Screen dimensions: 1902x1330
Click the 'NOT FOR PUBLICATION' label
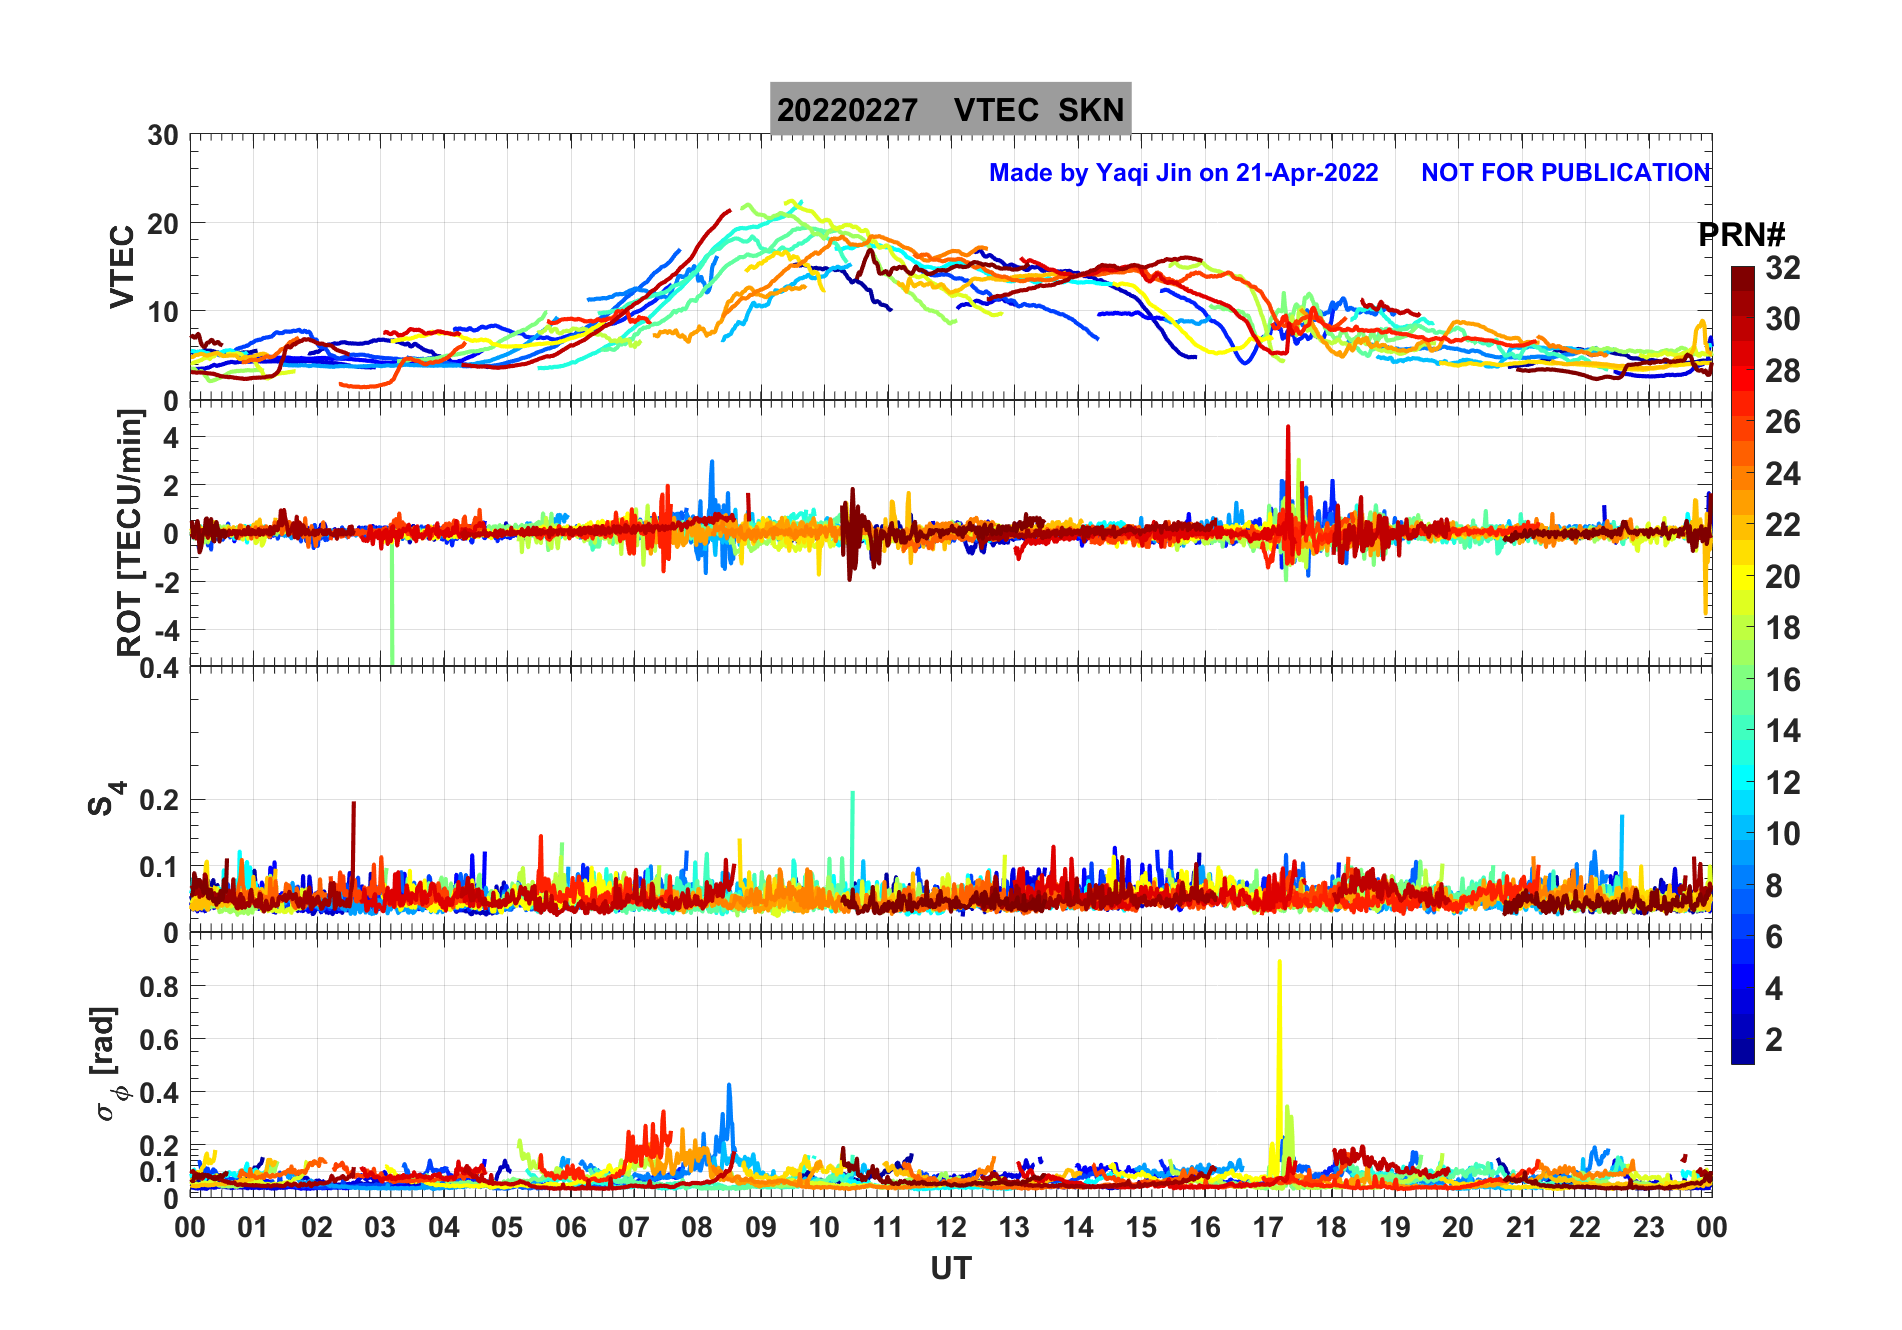pyautogui.click(x=1566, y=173)
